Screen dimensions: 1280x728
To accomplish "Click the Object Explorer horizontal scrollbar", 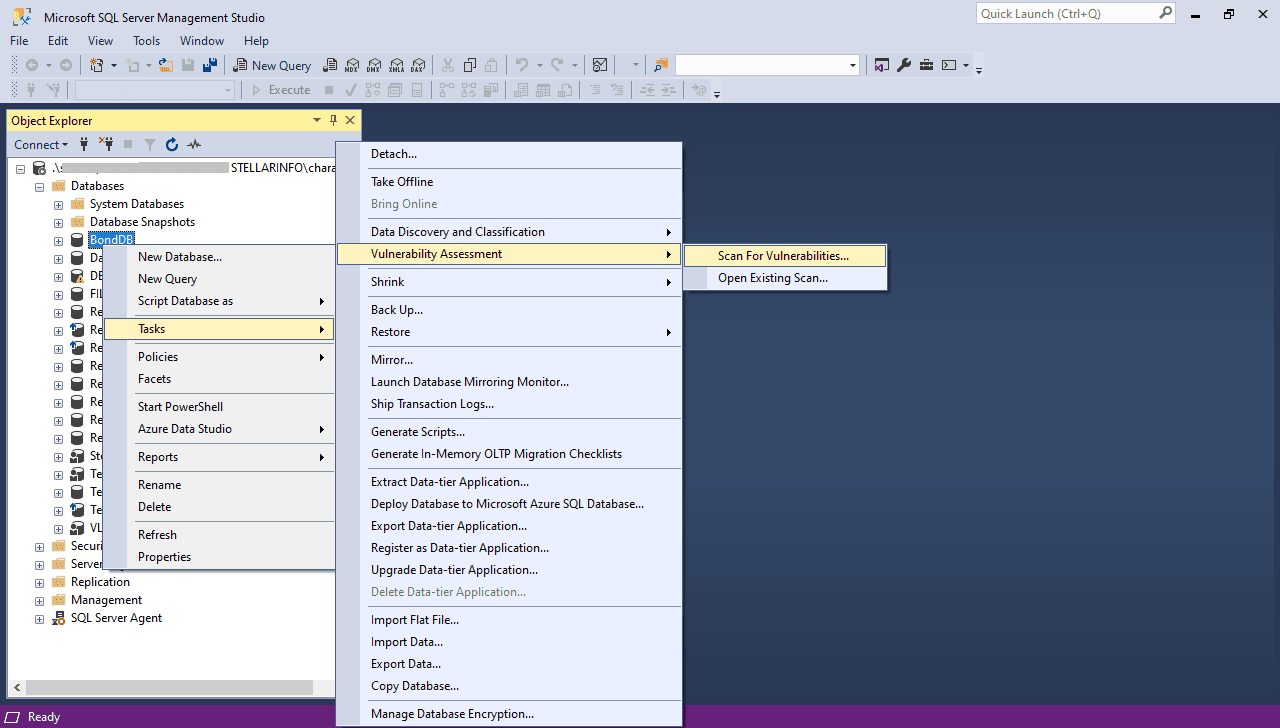I will (x=169, y=688).
